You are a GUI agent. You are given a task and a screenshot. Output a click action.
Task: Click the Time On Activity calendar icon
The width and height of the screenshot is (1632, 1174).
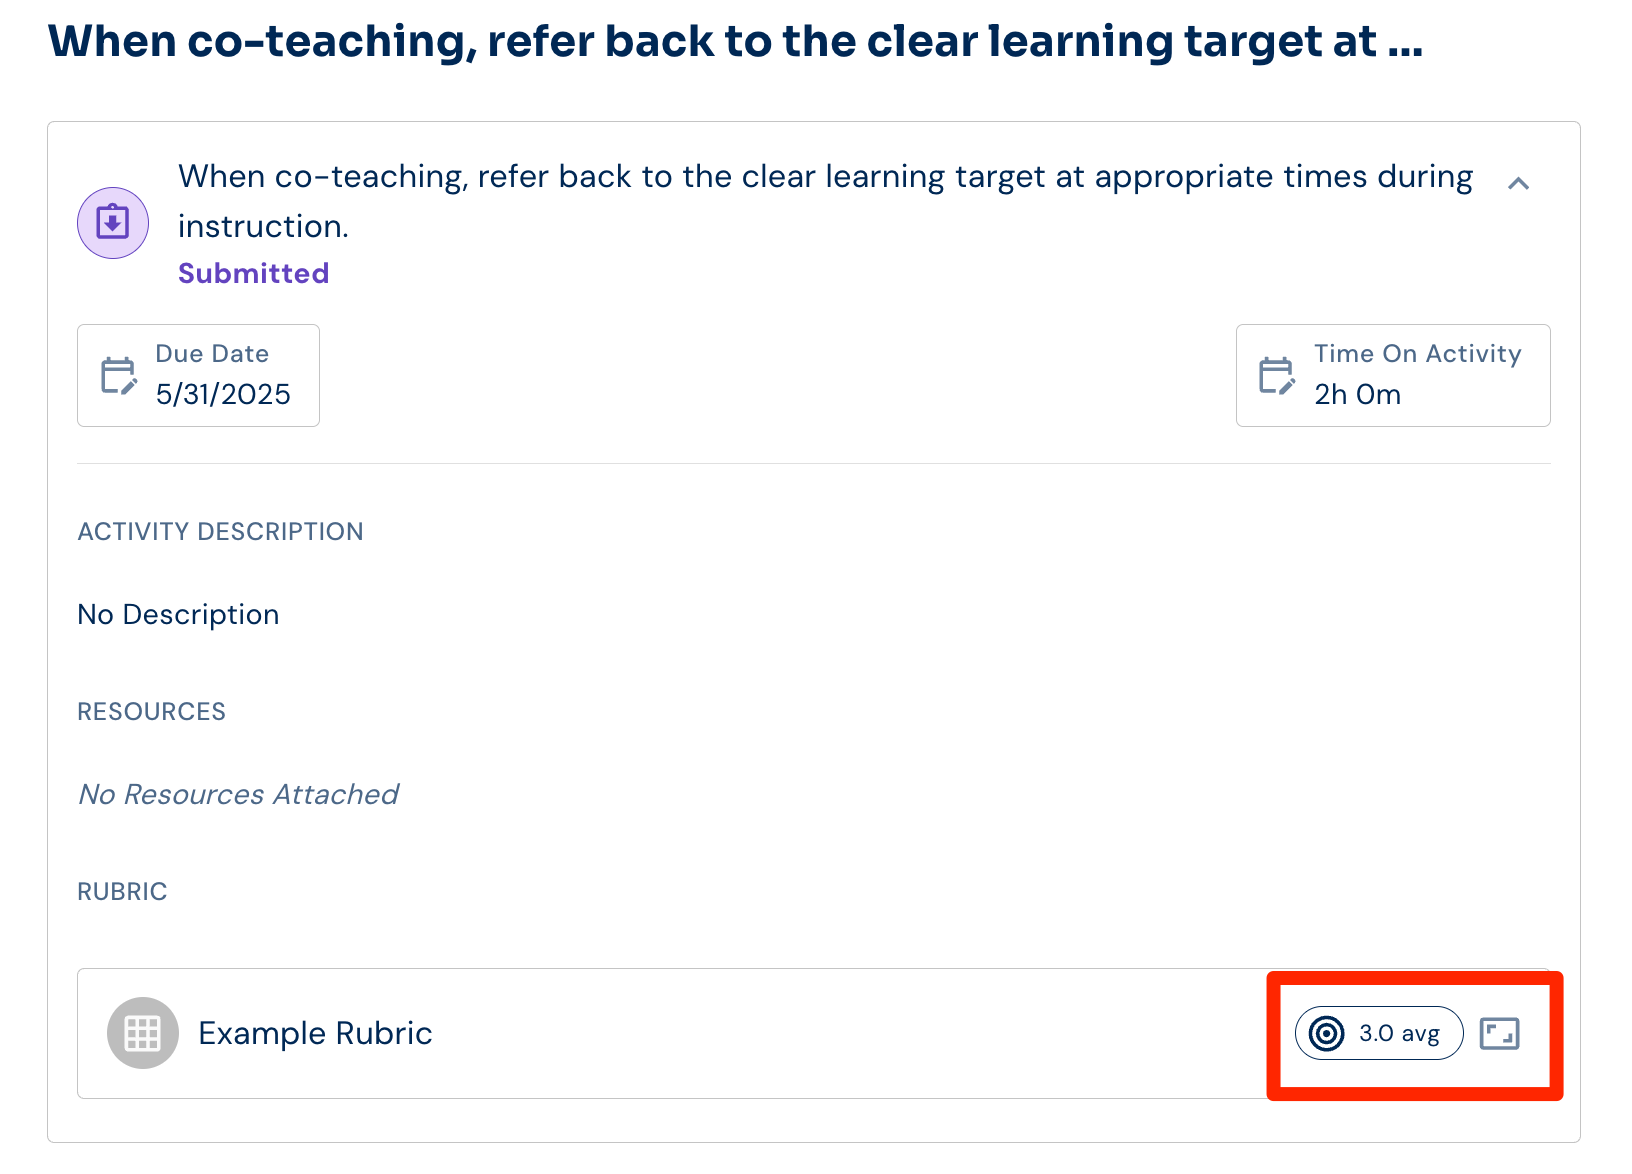[x=1277, y=376]
